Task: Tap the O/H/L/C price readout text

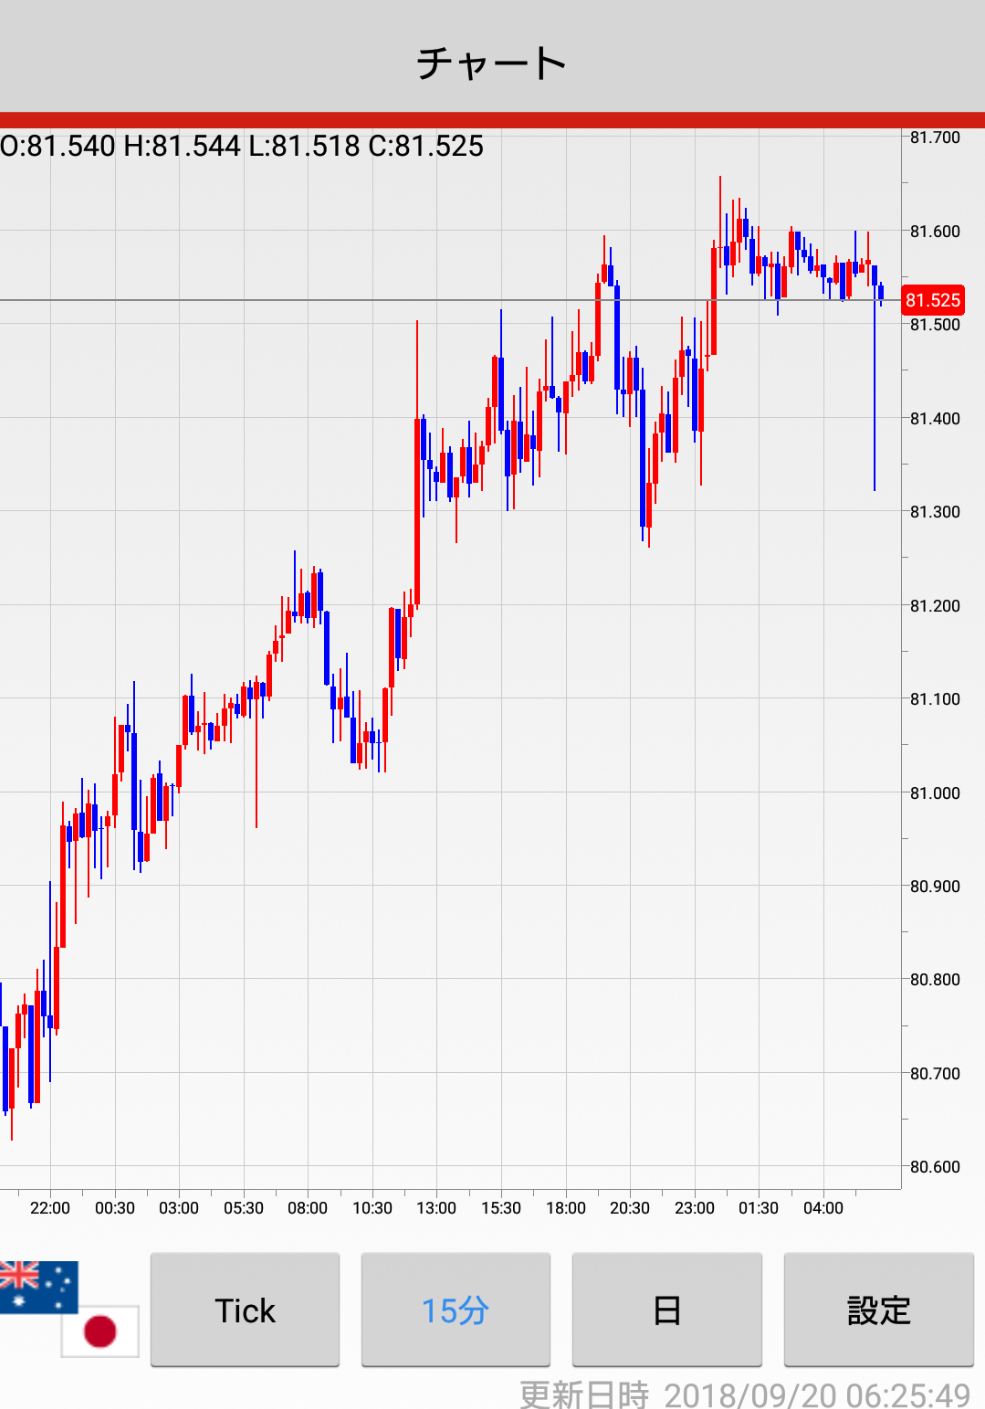Action: (242, 147)
